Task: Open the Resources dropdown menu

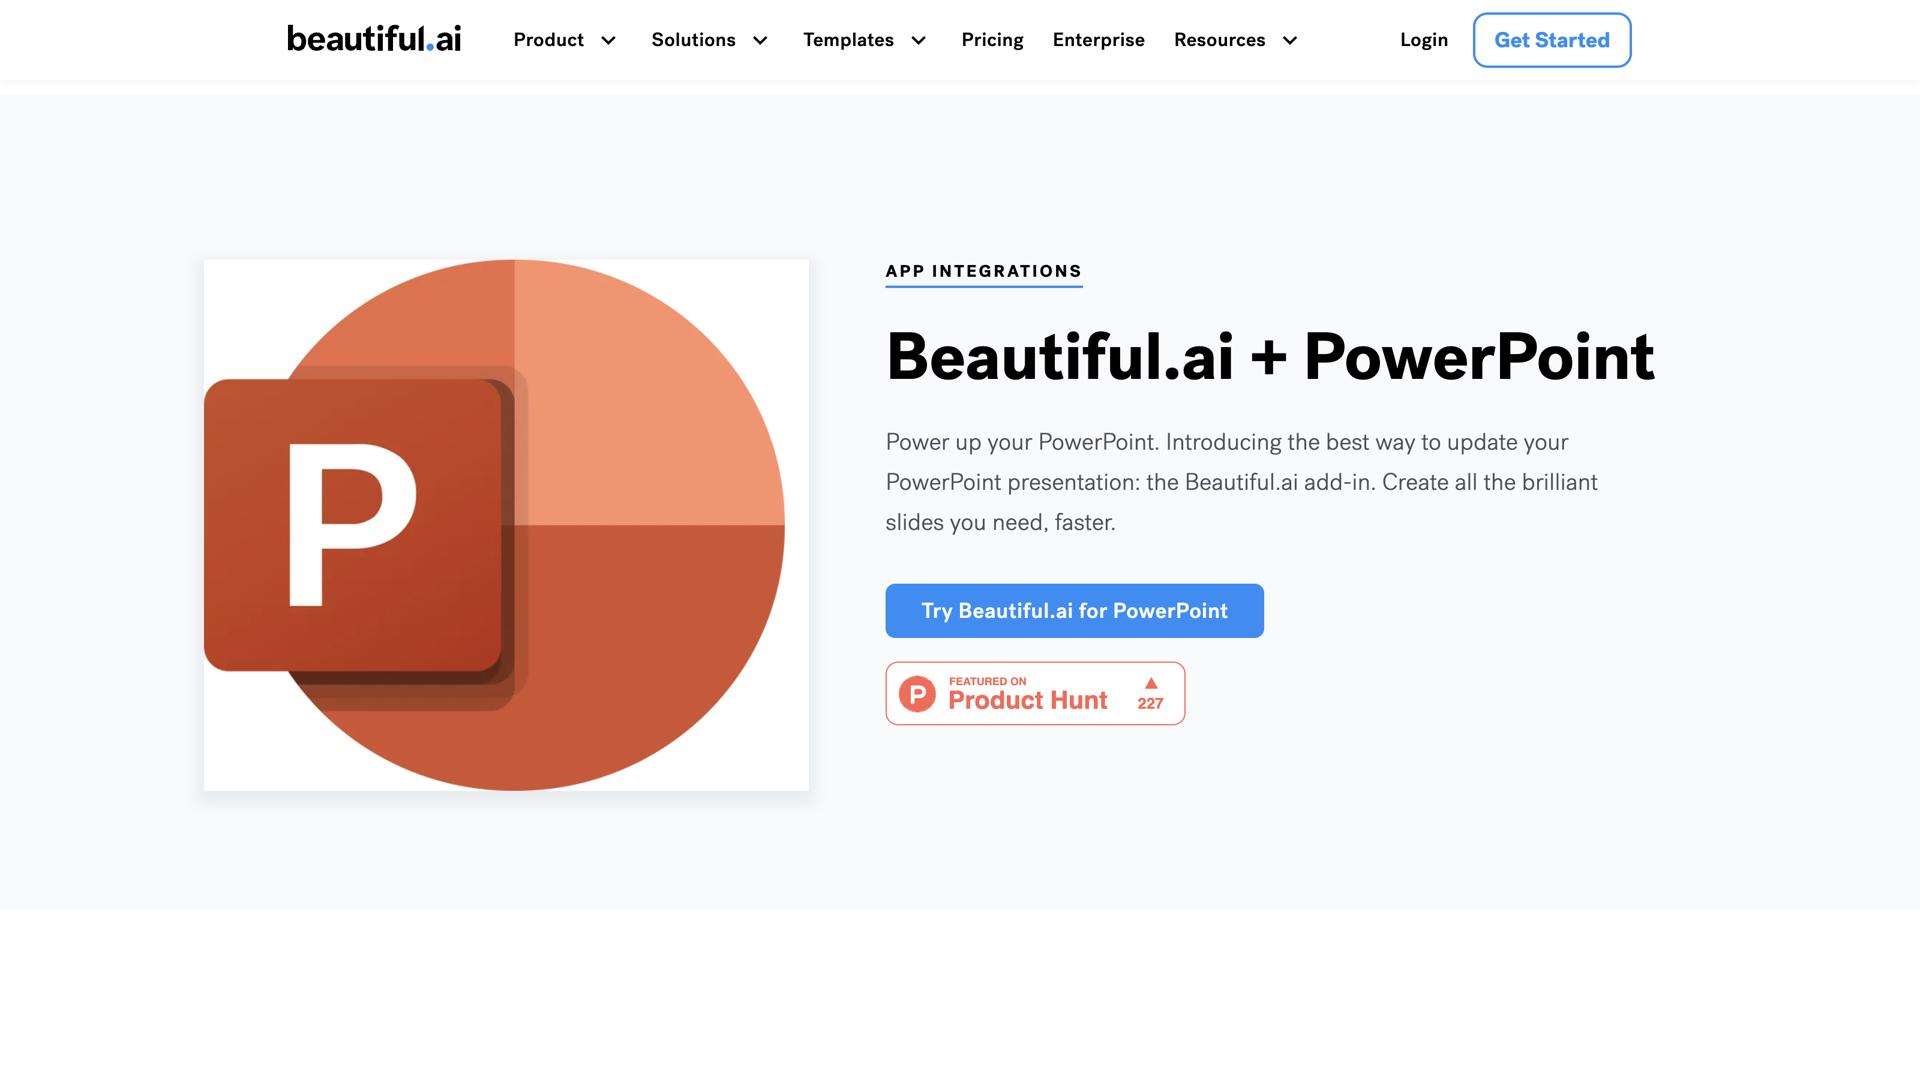Action: tap(1220, 40)
